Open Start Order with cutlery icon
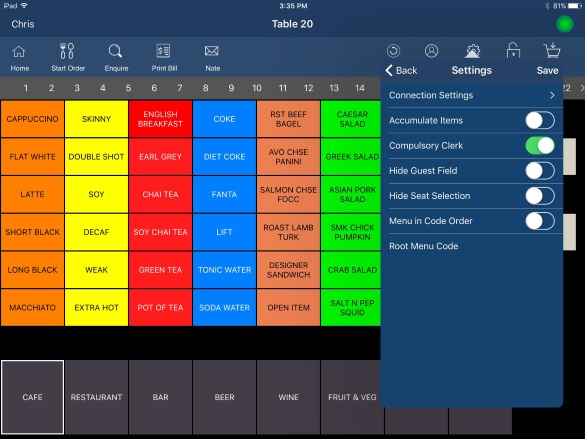585x439 pixels. tap(67, 51)
